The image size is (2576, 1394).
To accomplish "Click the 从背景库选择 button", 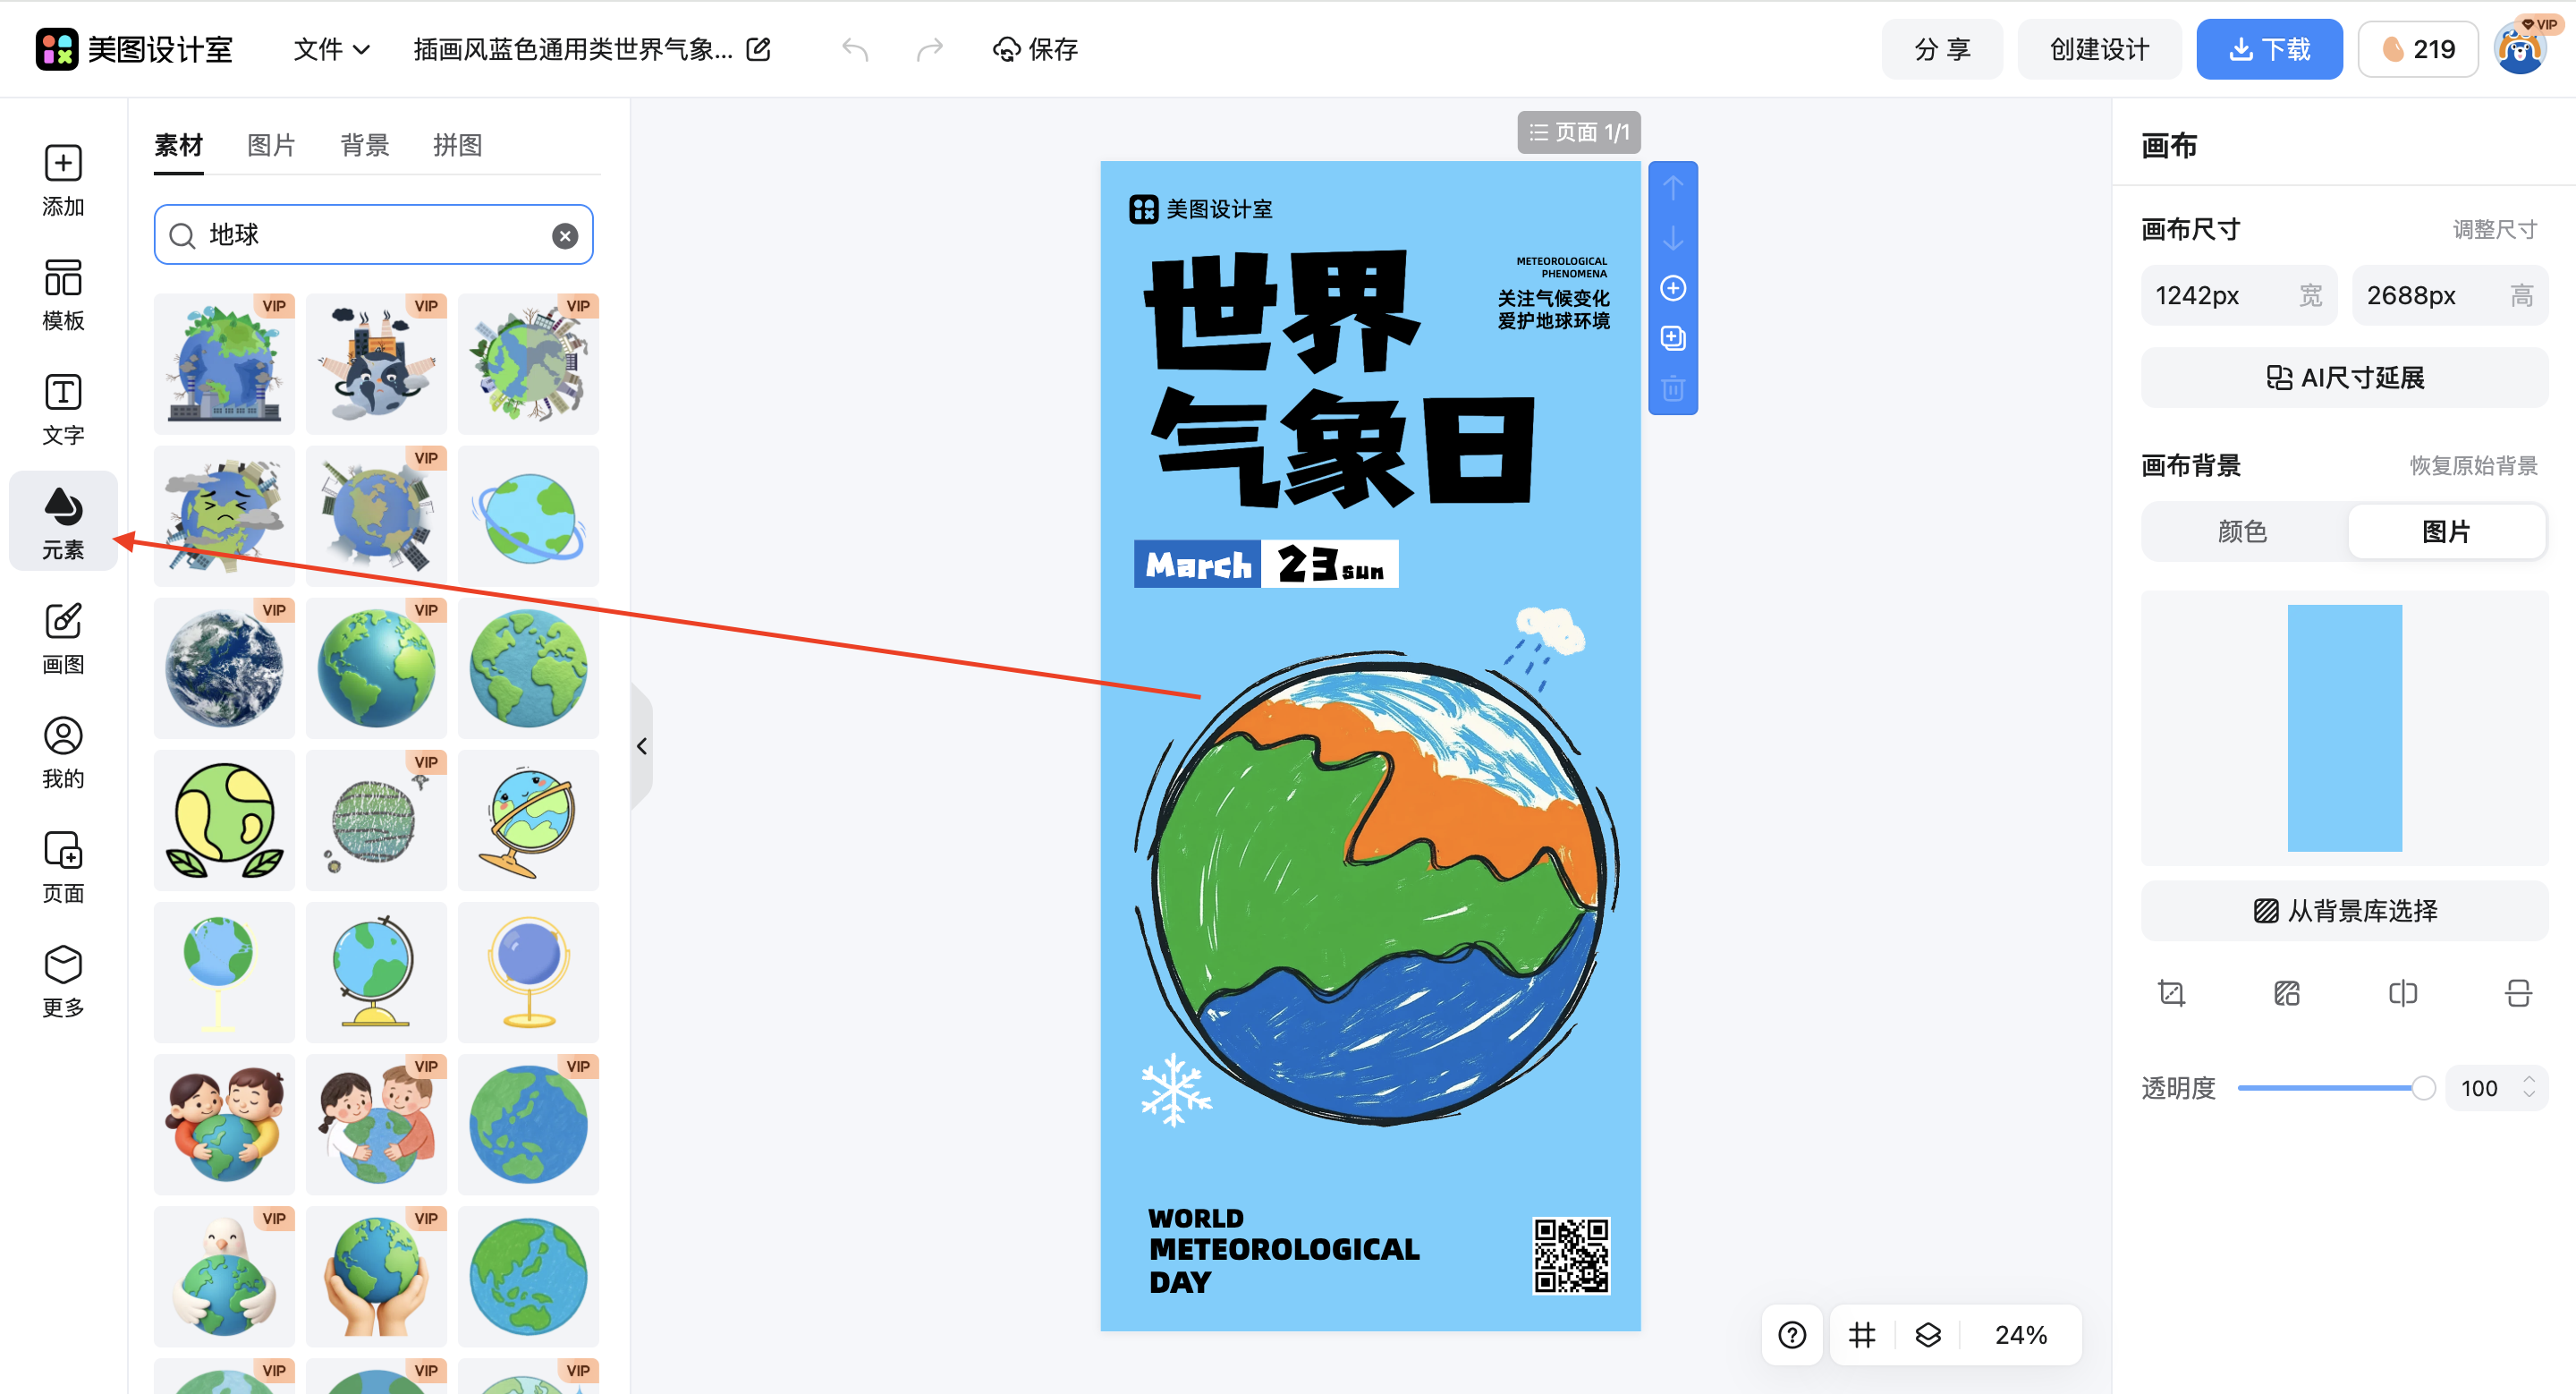I will click(2344, 911).
